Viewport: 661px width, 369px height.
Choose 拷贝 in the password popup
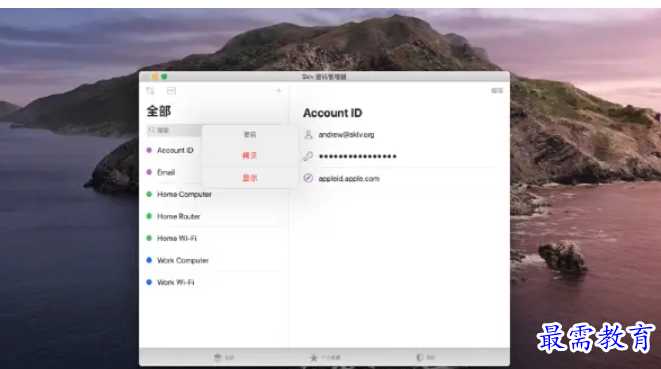pyautogui.click(x=250, y=156)
